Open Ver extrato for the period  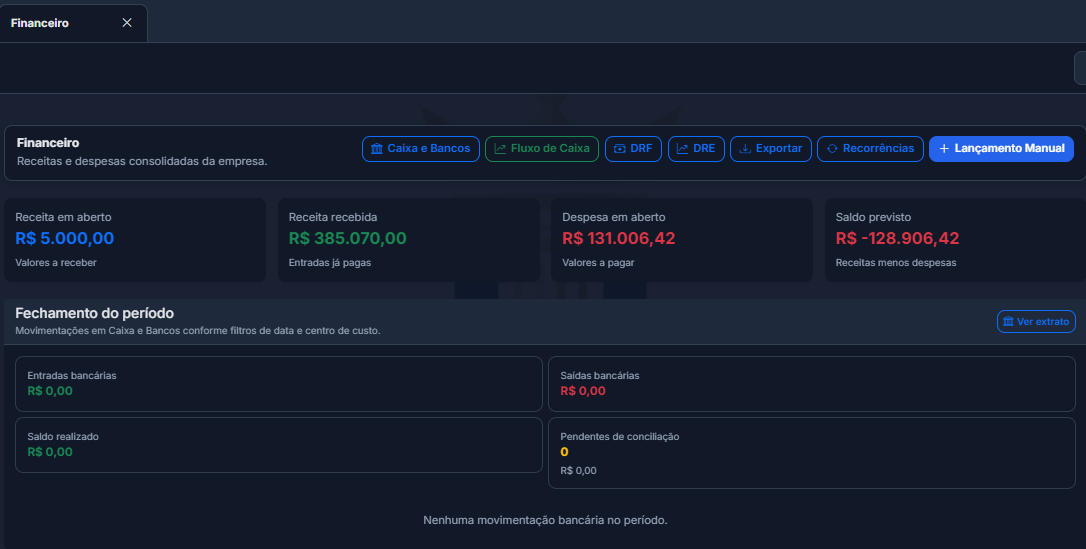pyautogui.click(x=1036, y=321)
